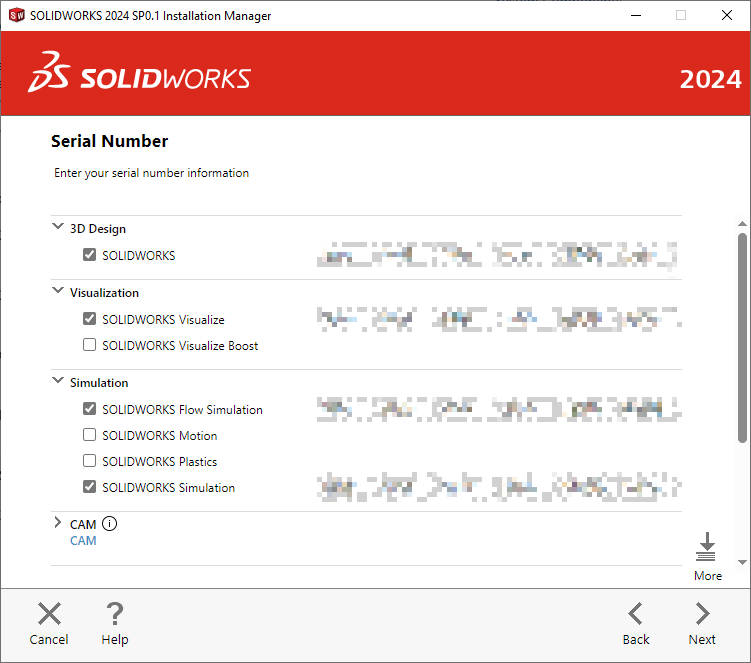751x663 pixels.
Task: Click the SW app icon in title bar
Action: [16, 16]
